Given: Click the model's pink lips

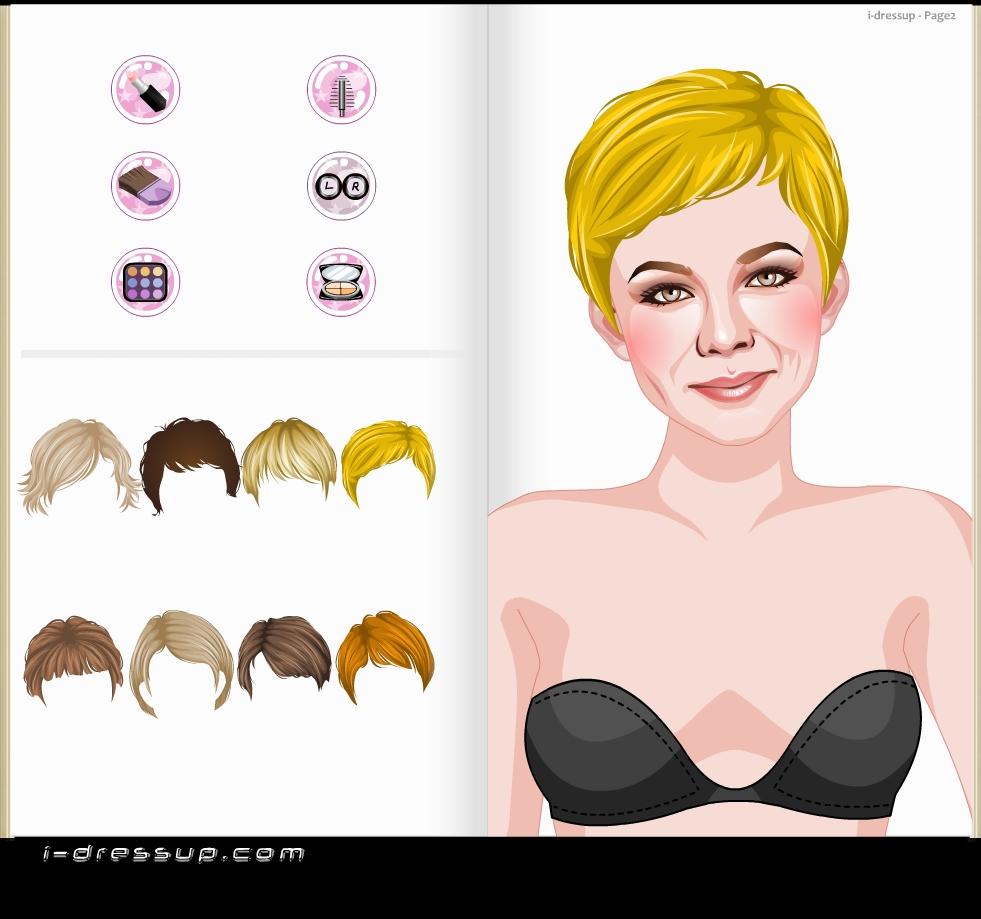Looking at the screenshot, I should (730, 386).
